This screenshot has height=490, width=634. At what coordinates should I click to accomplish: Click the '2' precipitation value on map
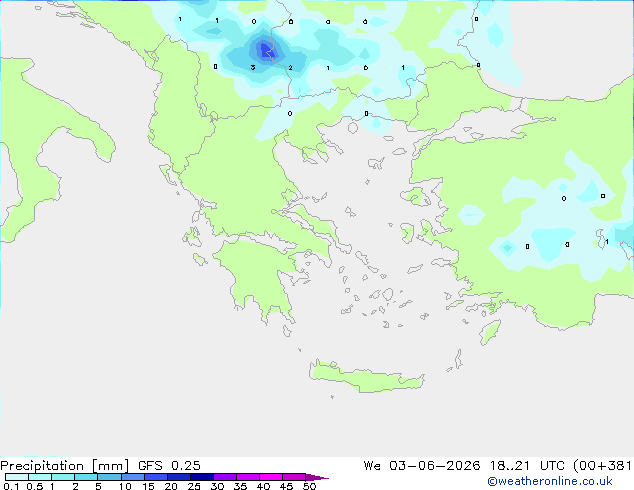(x=290, y=68)
